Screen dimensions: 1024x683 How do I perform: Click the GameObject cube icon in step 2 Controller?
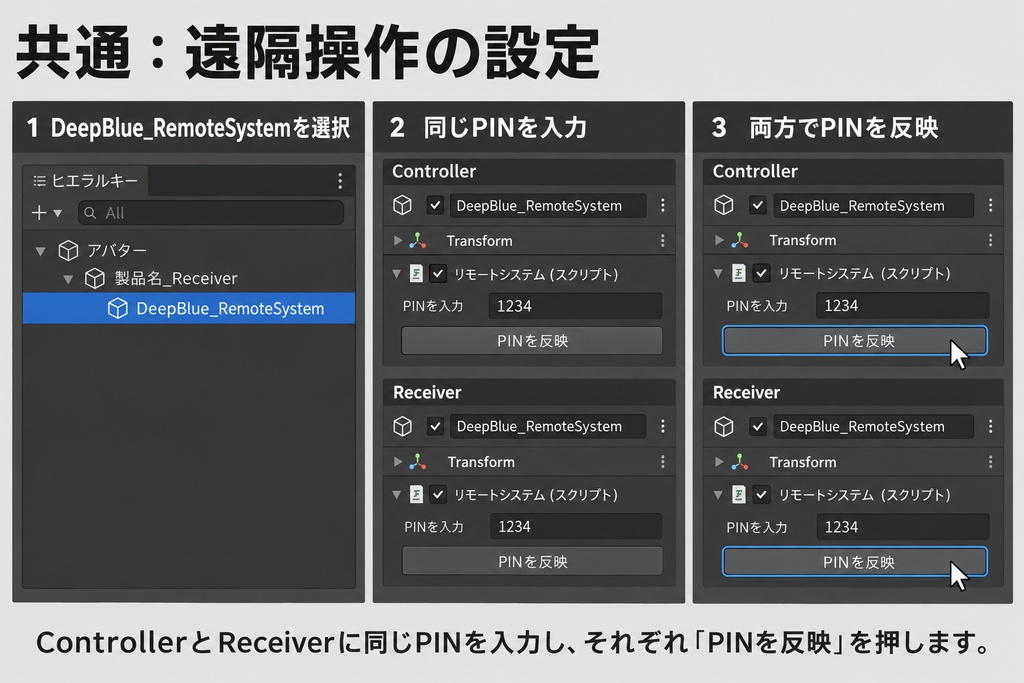point(403,205)
